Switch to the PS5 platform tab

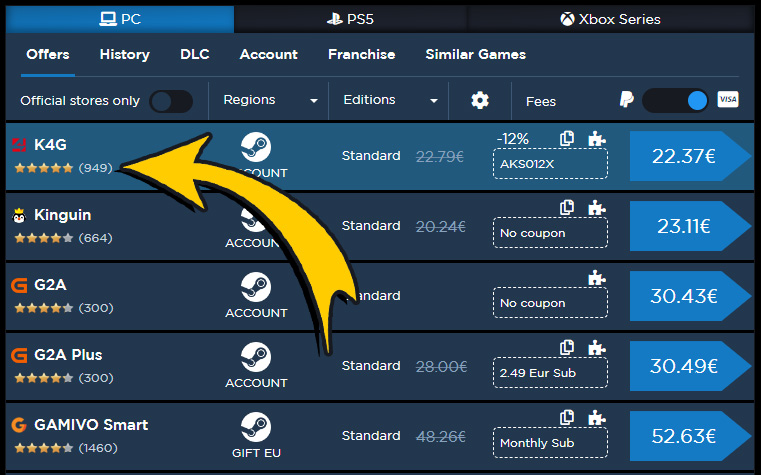[350, 19]
